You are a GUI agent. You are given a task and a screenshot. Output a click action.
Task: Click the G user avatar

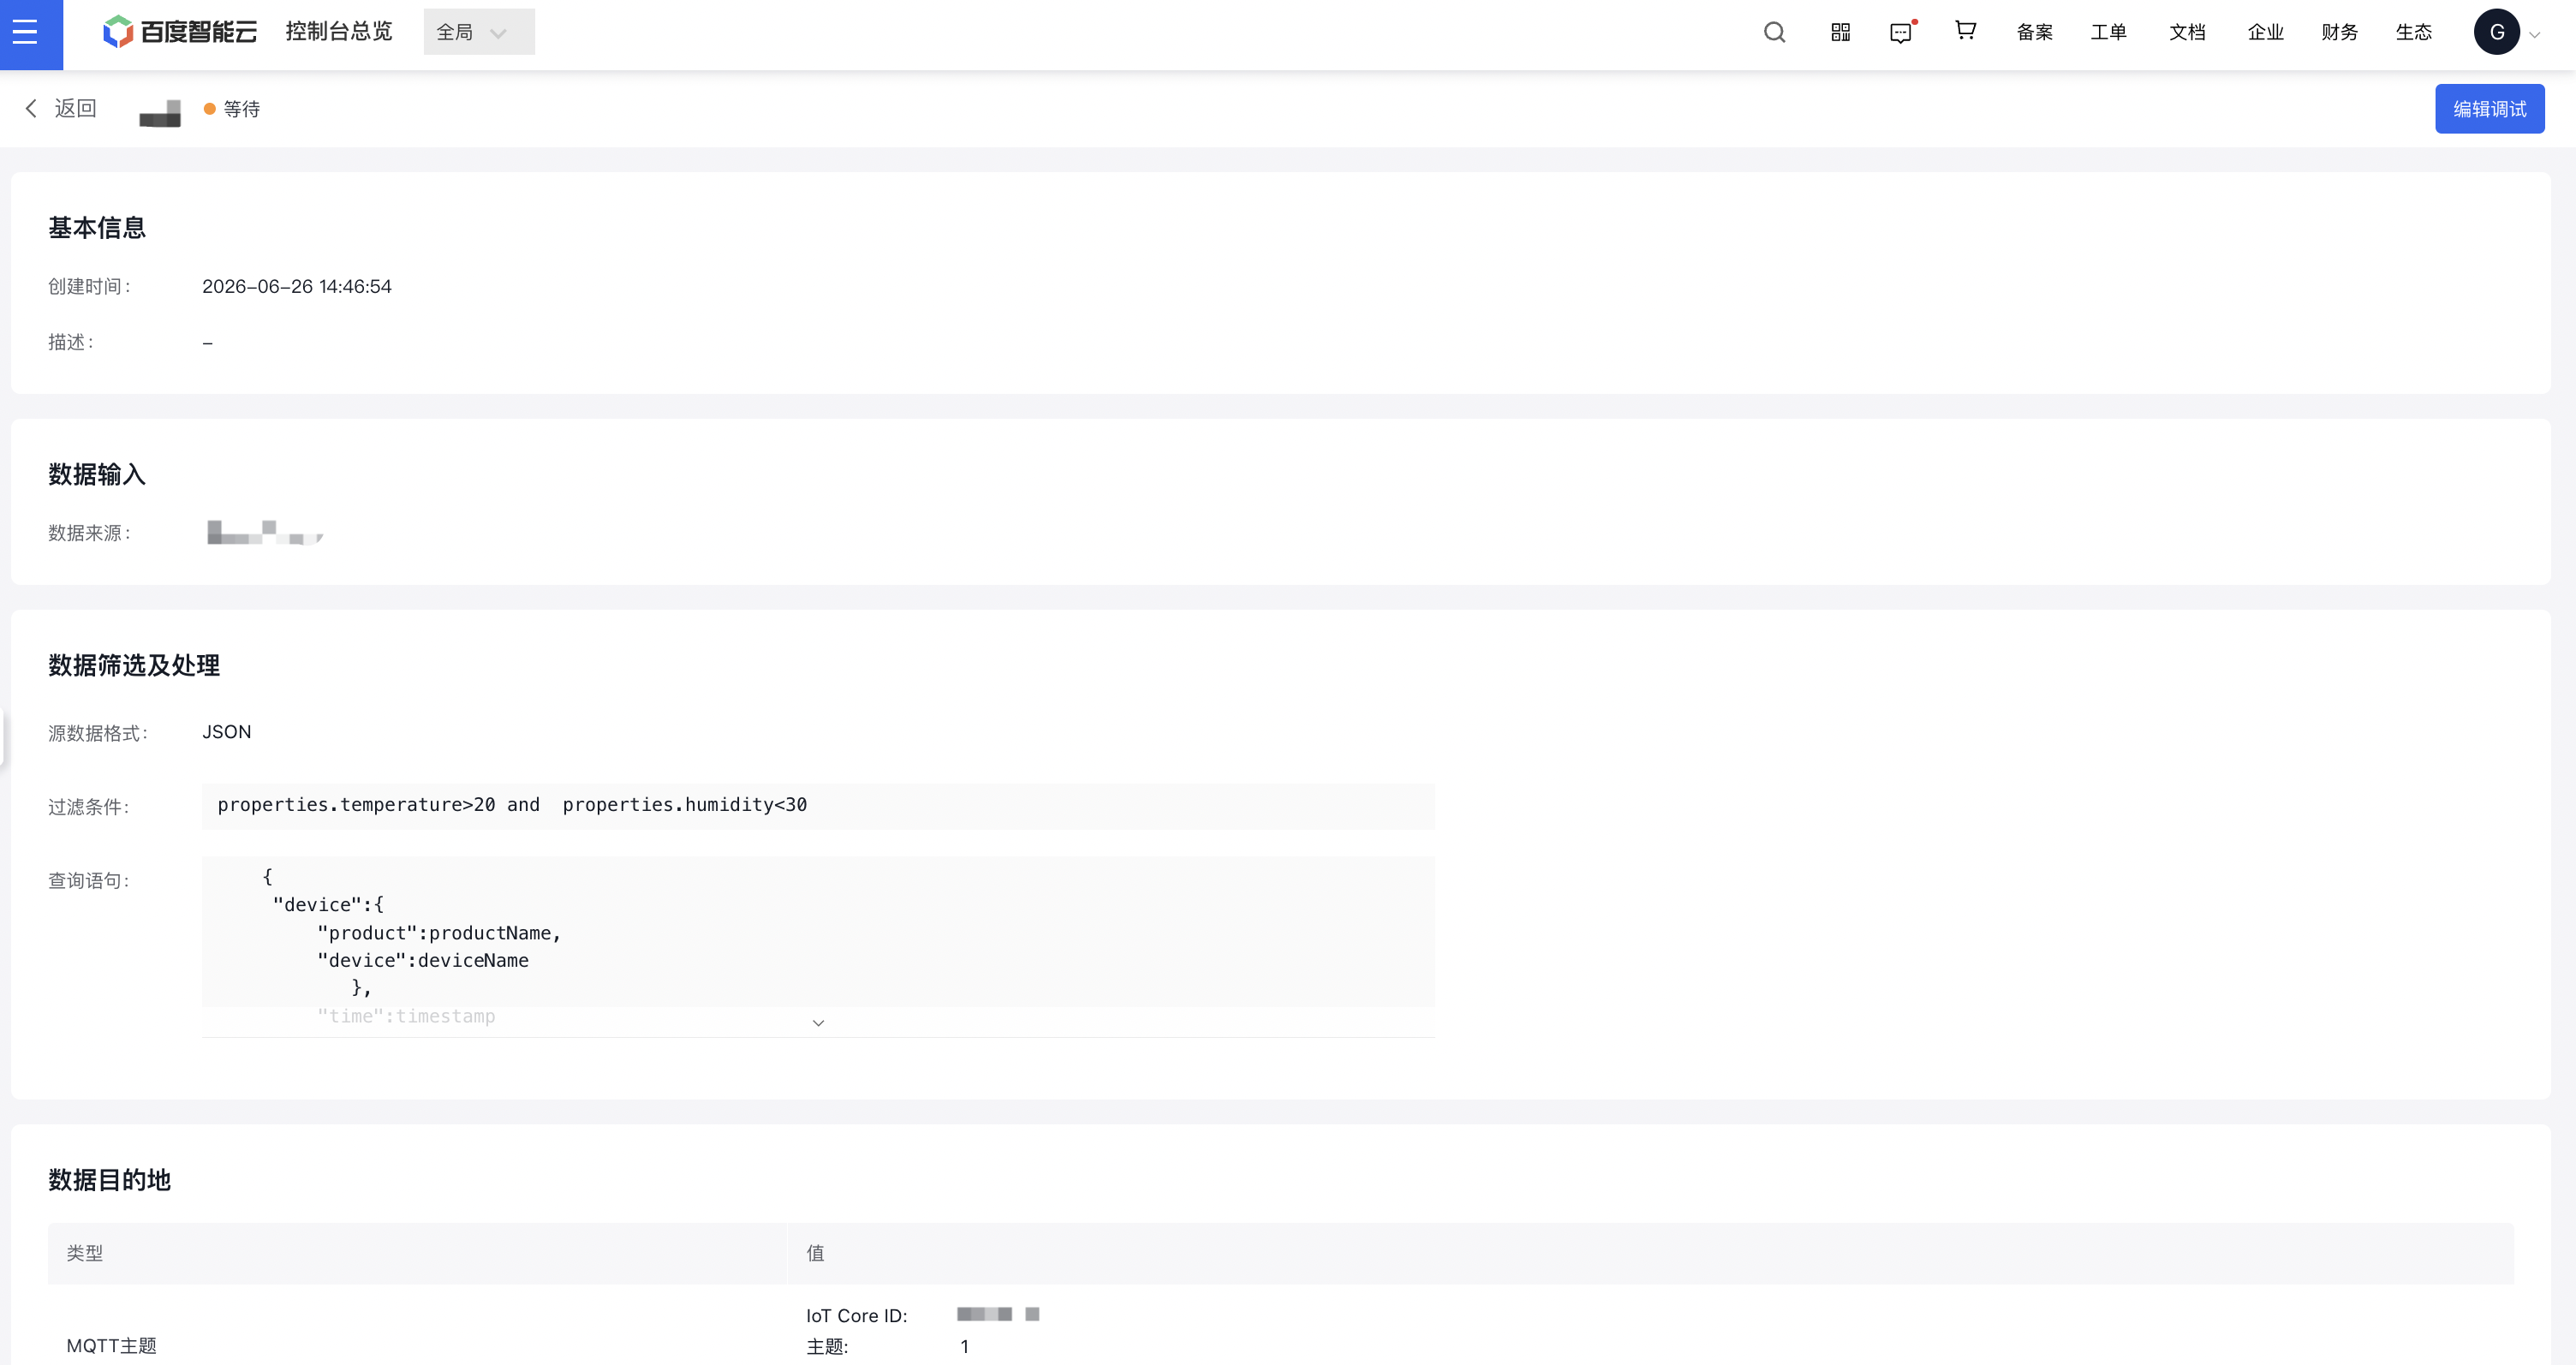click(2496, 32)
